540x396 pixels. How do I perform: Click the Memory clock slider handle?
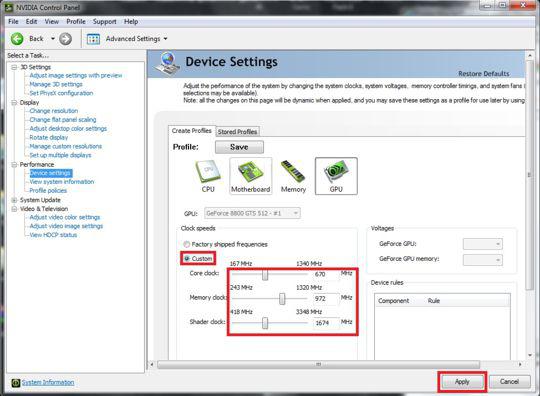coord(282,299)
